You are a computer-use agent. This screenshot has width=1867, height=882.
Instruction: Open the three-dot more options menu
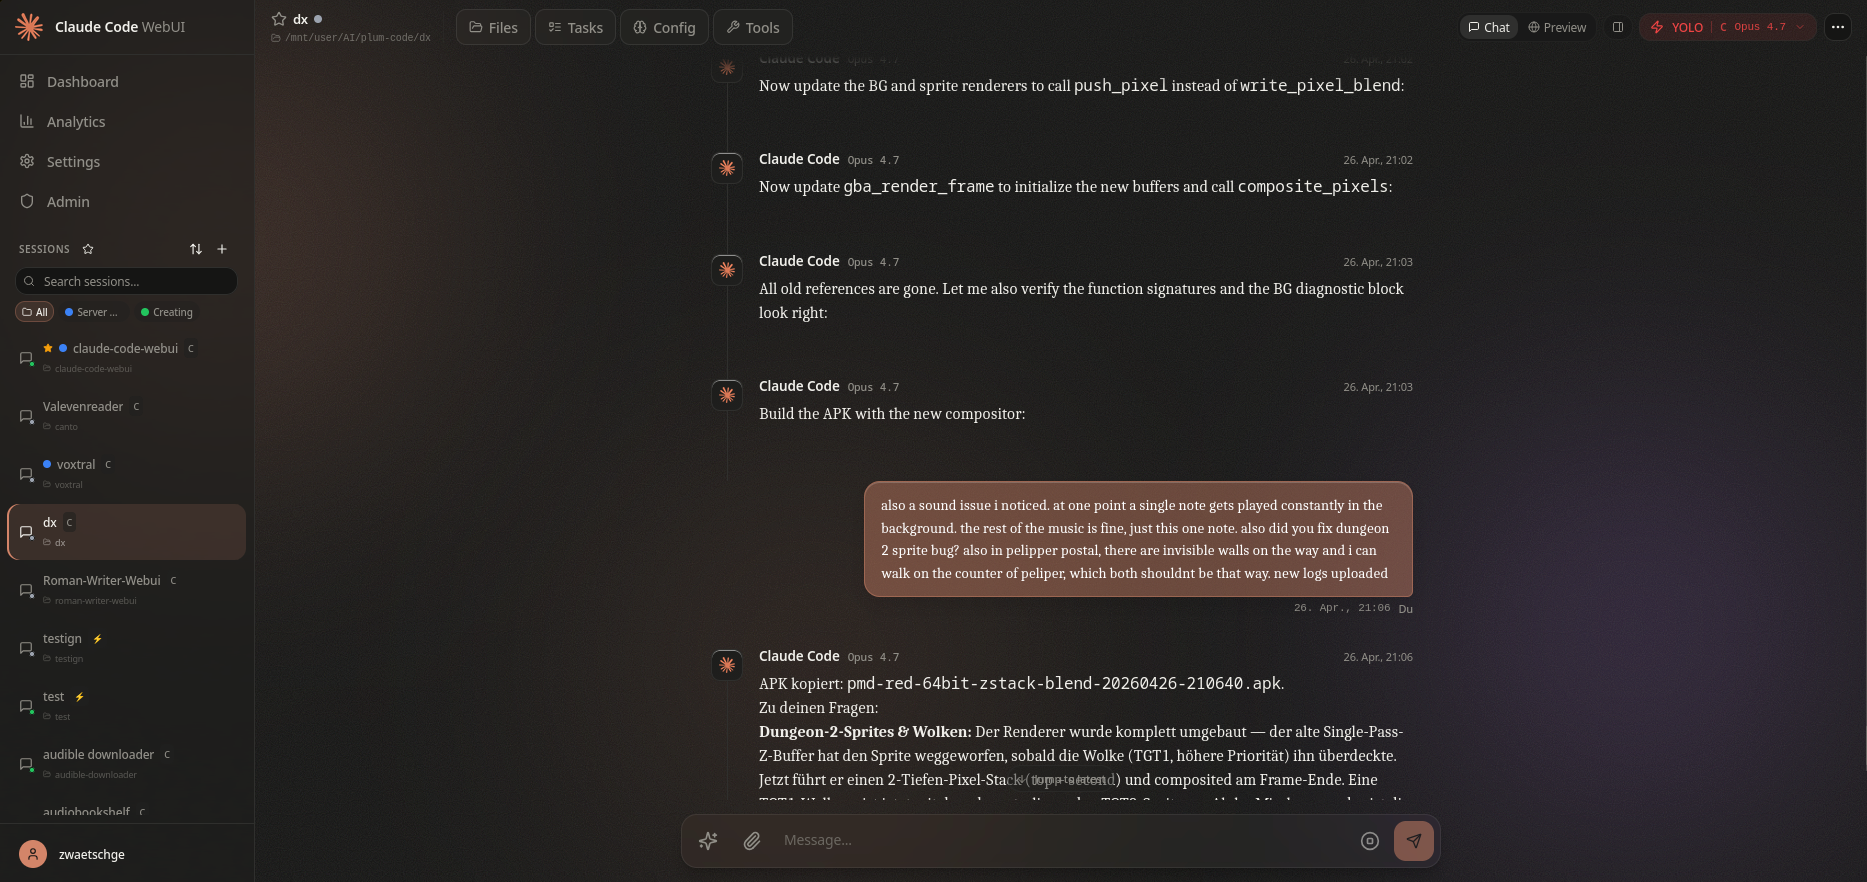pyautogui.click(x=1838, y=27)
